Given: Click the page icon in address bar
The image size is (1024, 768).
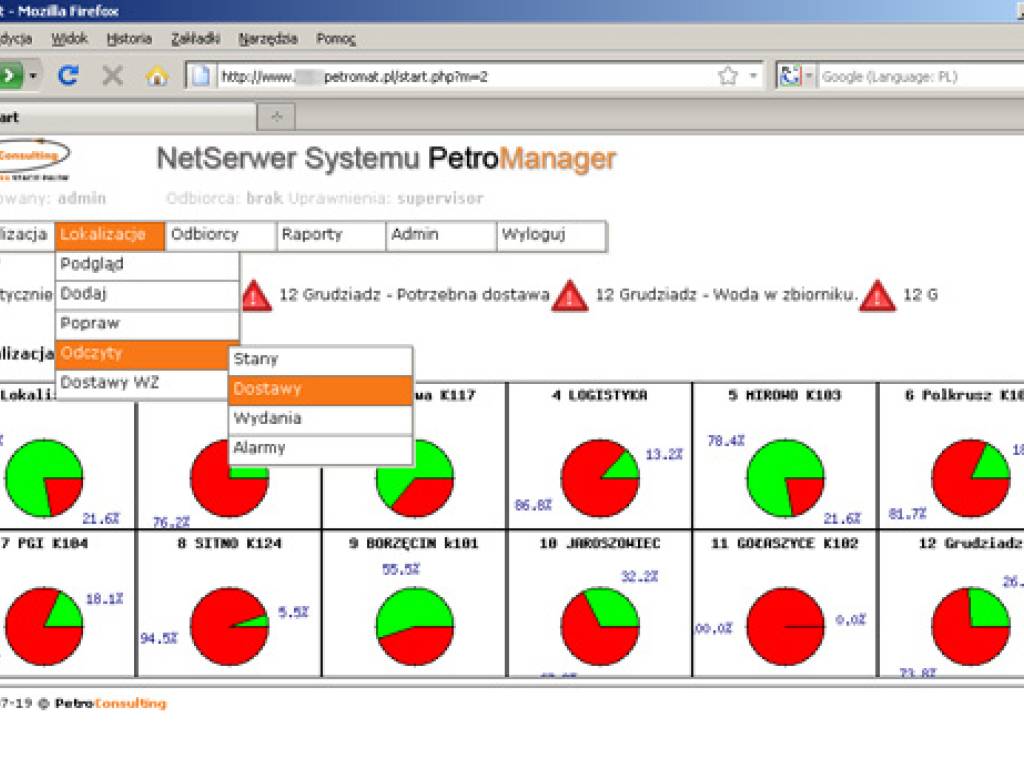Looking at the screenshot, I should coord(200,76).
